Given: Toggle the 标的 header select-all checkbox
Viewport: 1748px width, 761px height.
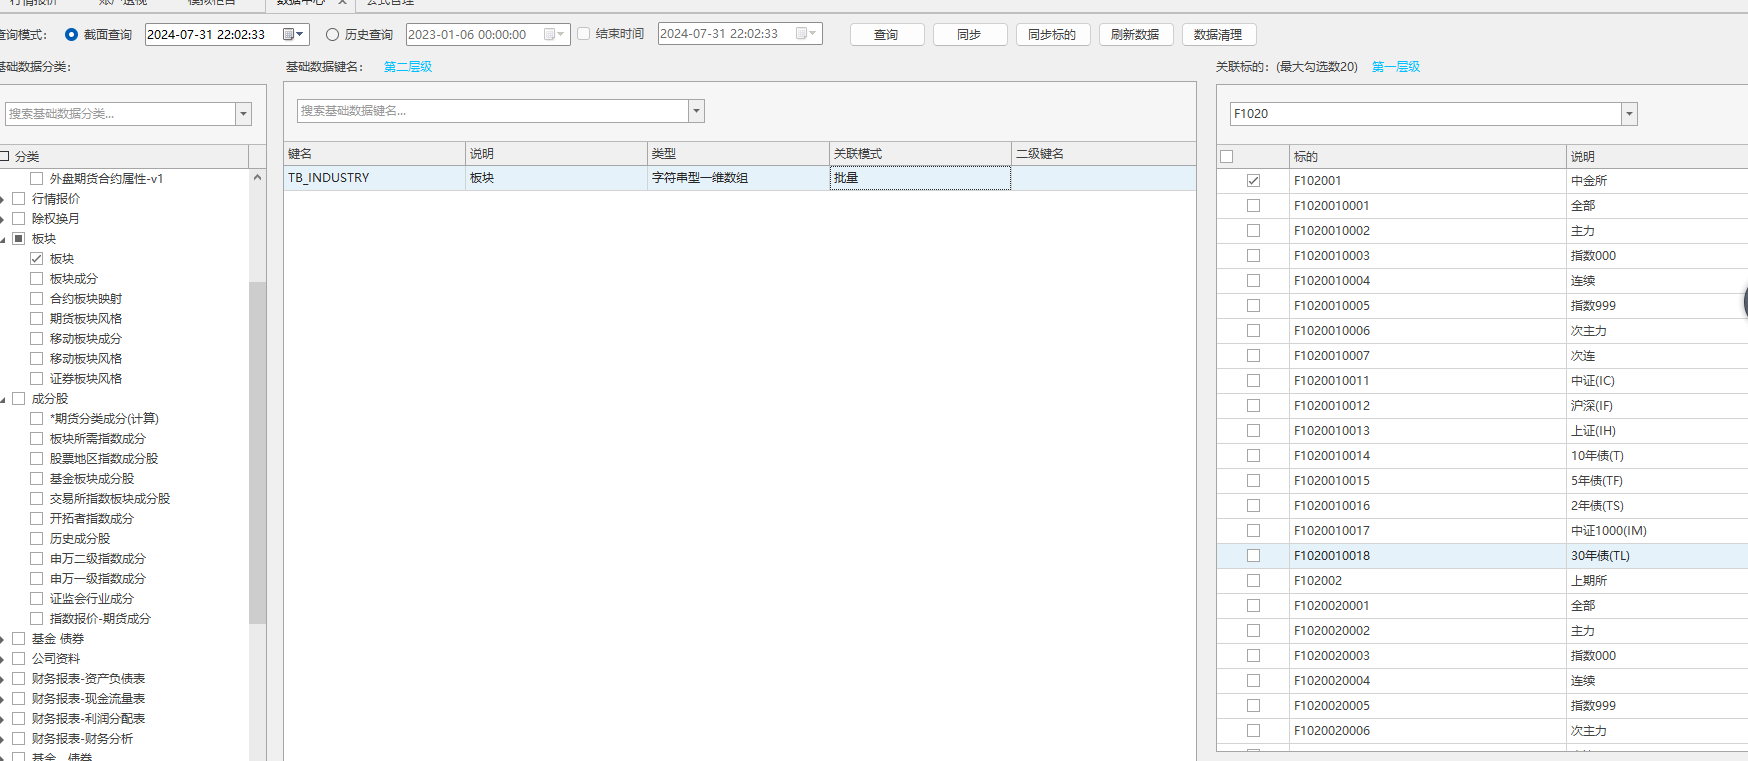Looking at the screenshot, I should pyautogui.click(x=1227, y=156).
